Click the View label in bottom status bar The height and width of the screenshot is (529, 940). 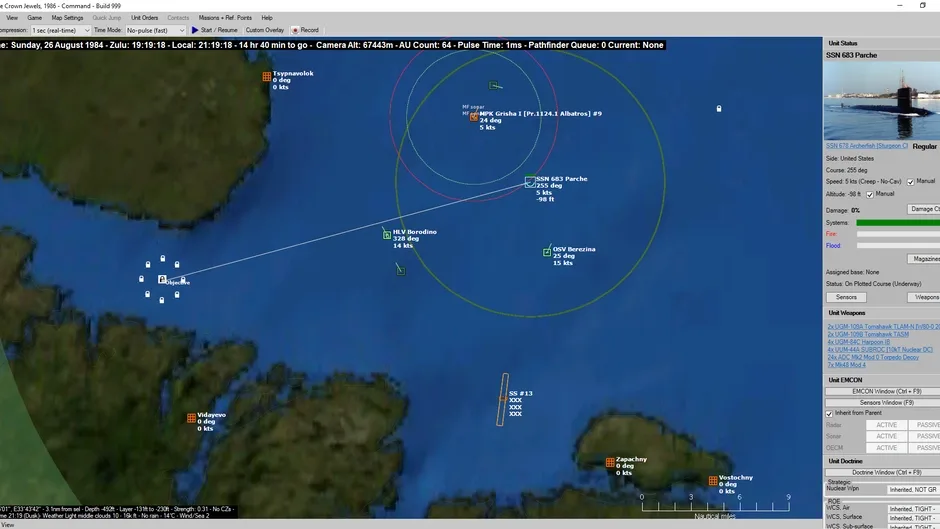pos(7,525)
